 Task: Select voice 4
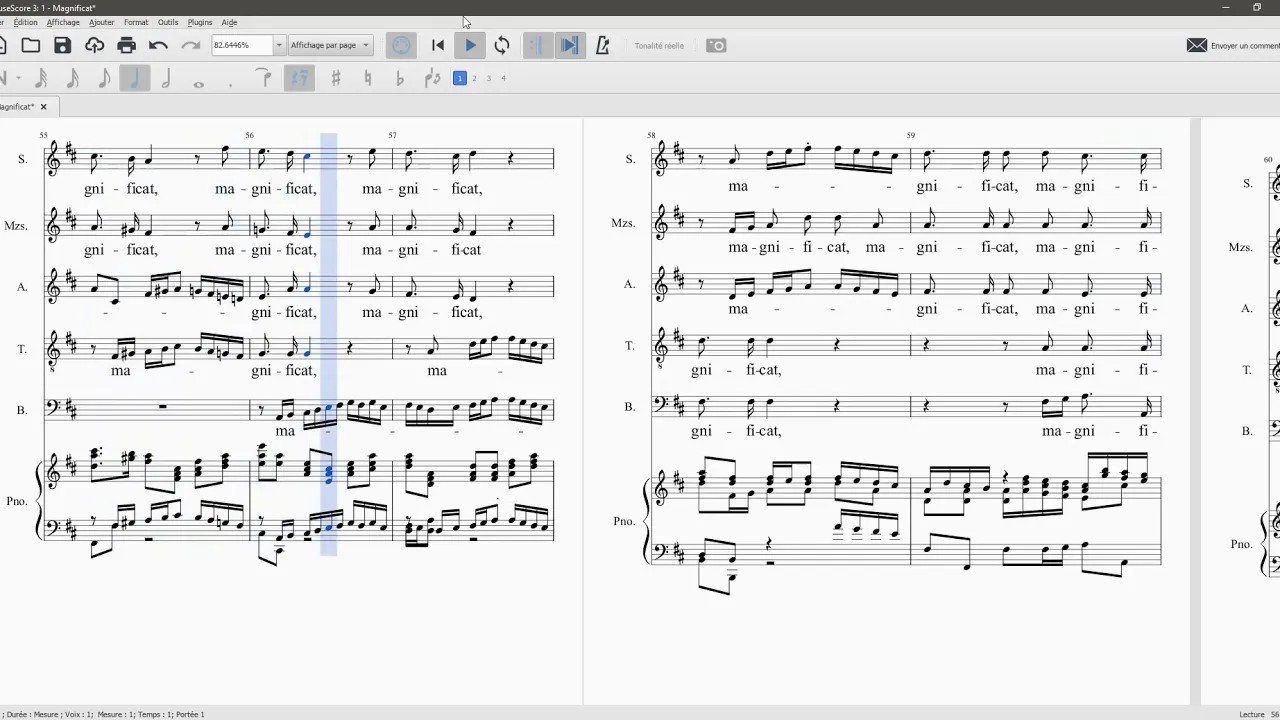click(x=503, y=78)
